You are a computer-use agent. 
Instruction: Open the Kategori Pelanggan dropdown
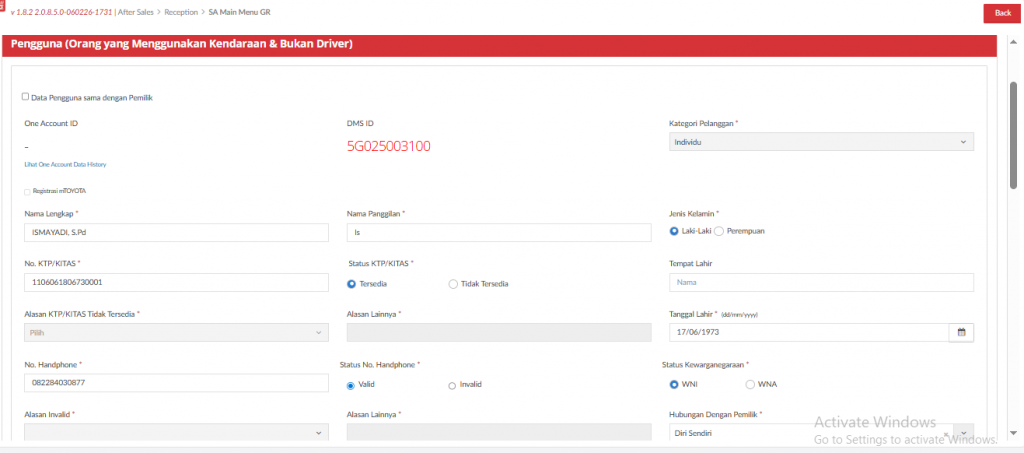[x=820, y=142]
